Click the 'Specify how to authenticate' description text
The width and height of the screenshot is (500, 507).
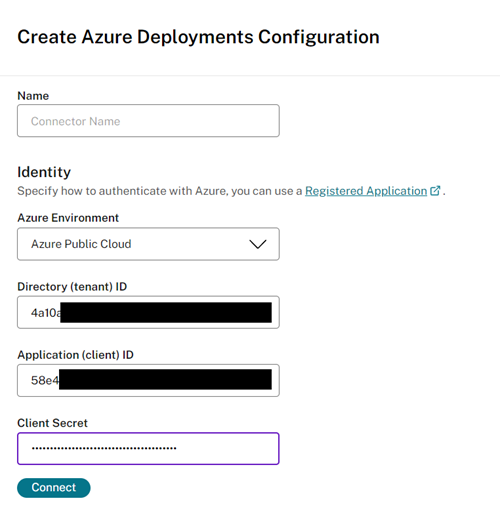pos(160,191)
